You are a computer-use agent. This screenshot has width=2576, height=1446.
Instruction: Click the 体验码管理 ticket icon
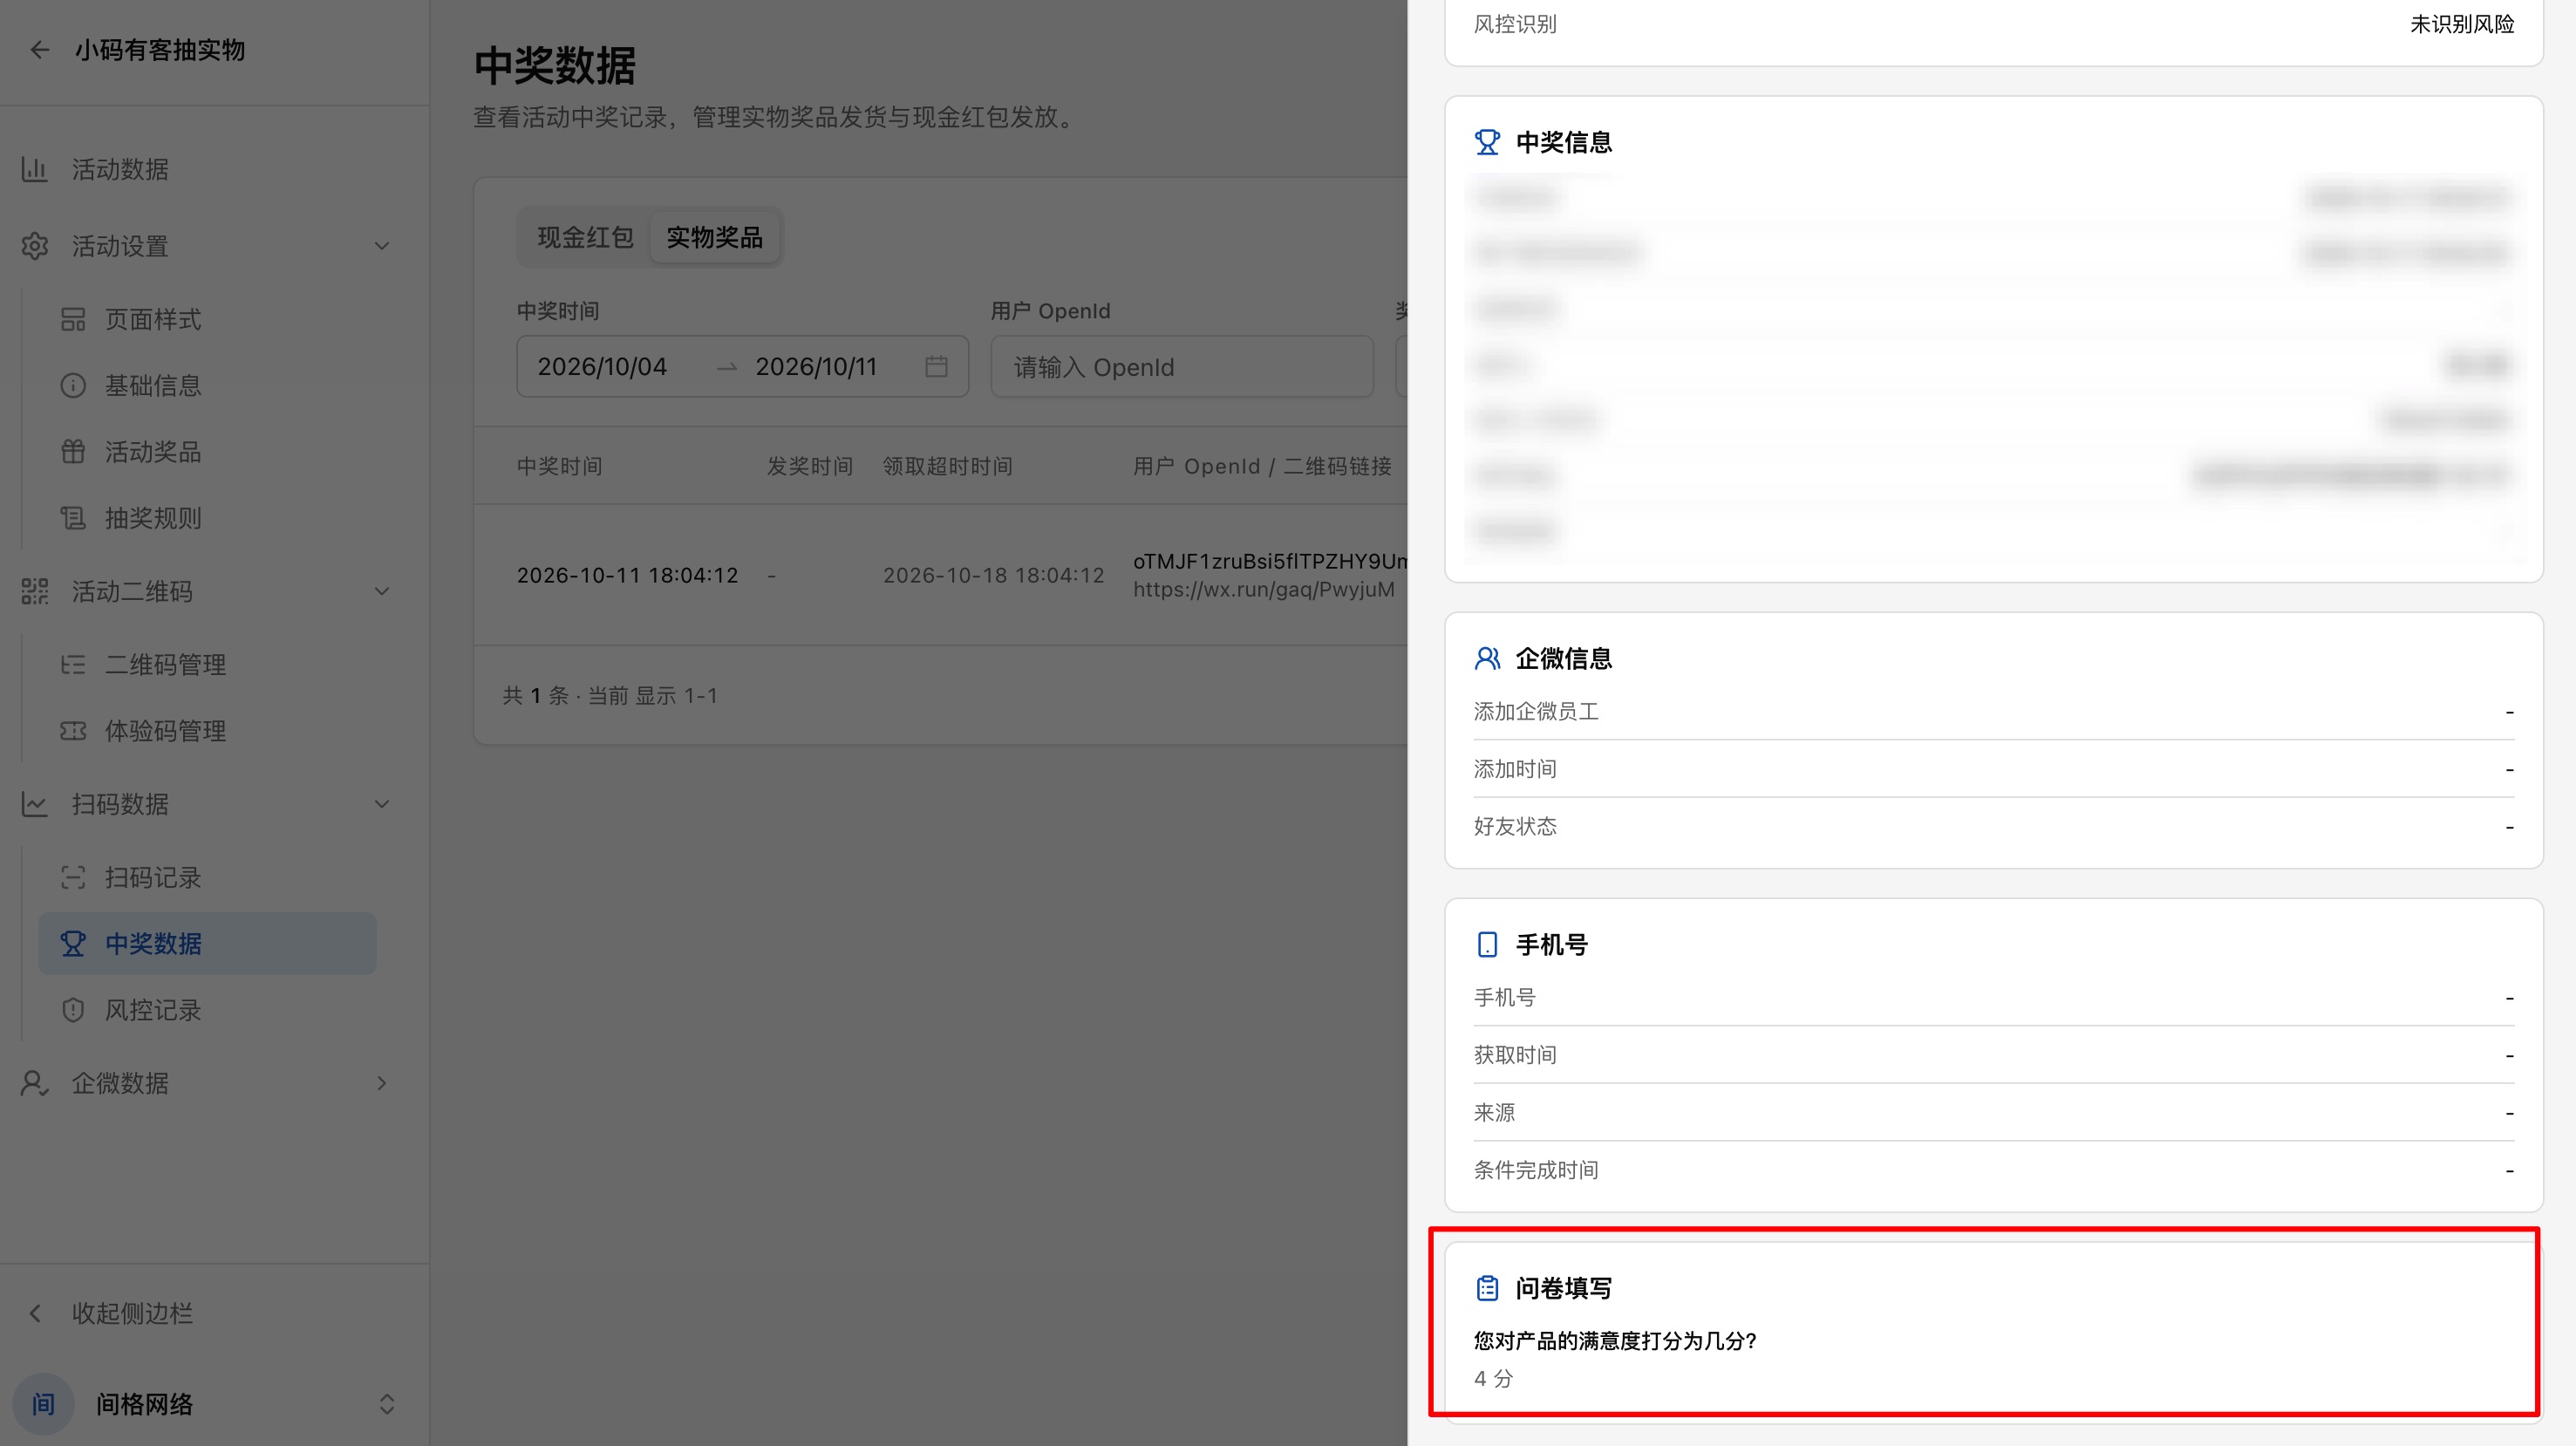73,731
